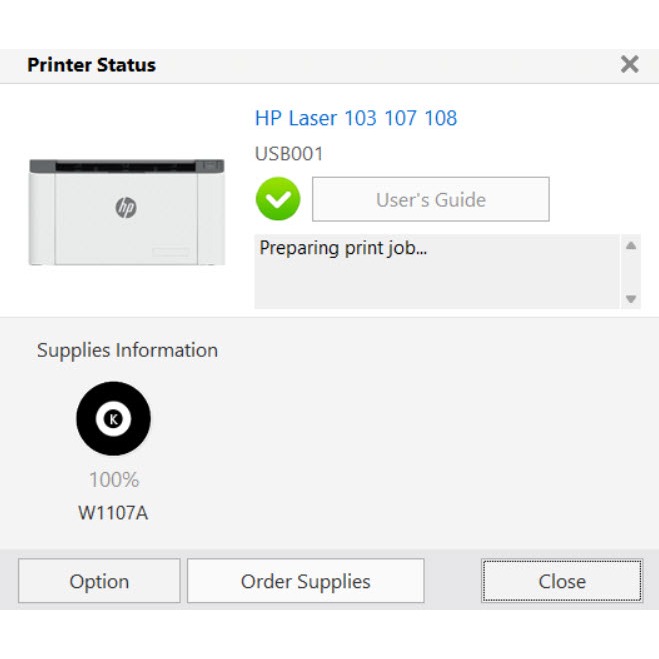The height and width of the screenshot is (659, 659).
Task: Close the dialog using the title bar X
Action: click(629, 65)
